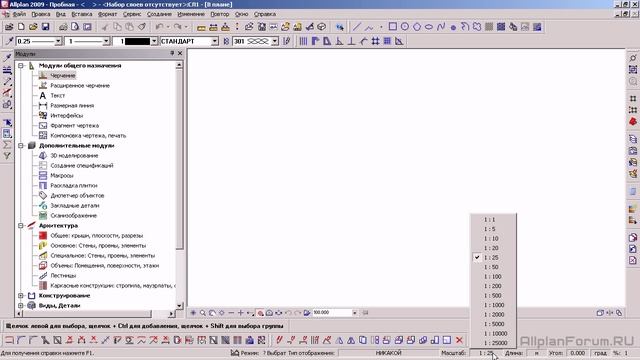Expand the Виды, Детали tree node
Image resolution: width=640 pixels, height=360 pixels.
(x=21, y=305)
